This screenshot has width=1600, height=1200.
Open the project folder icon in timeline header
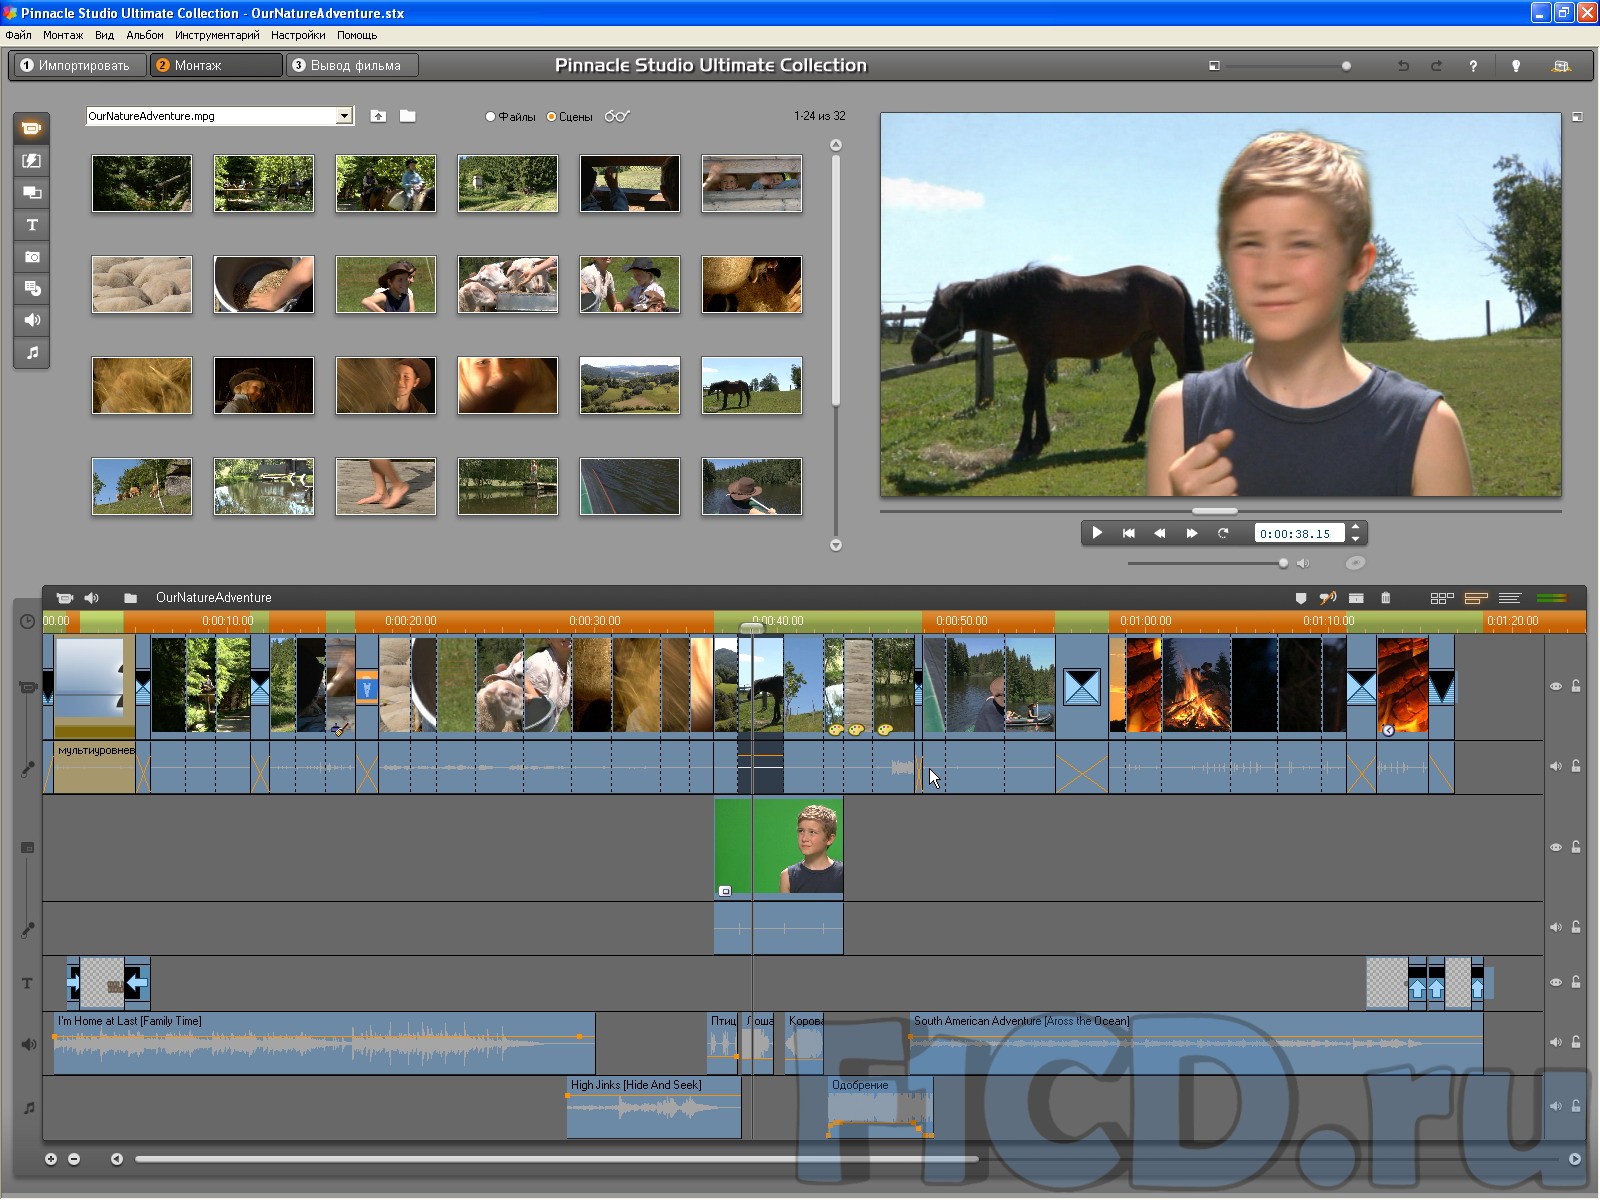(x=130, y=597)
